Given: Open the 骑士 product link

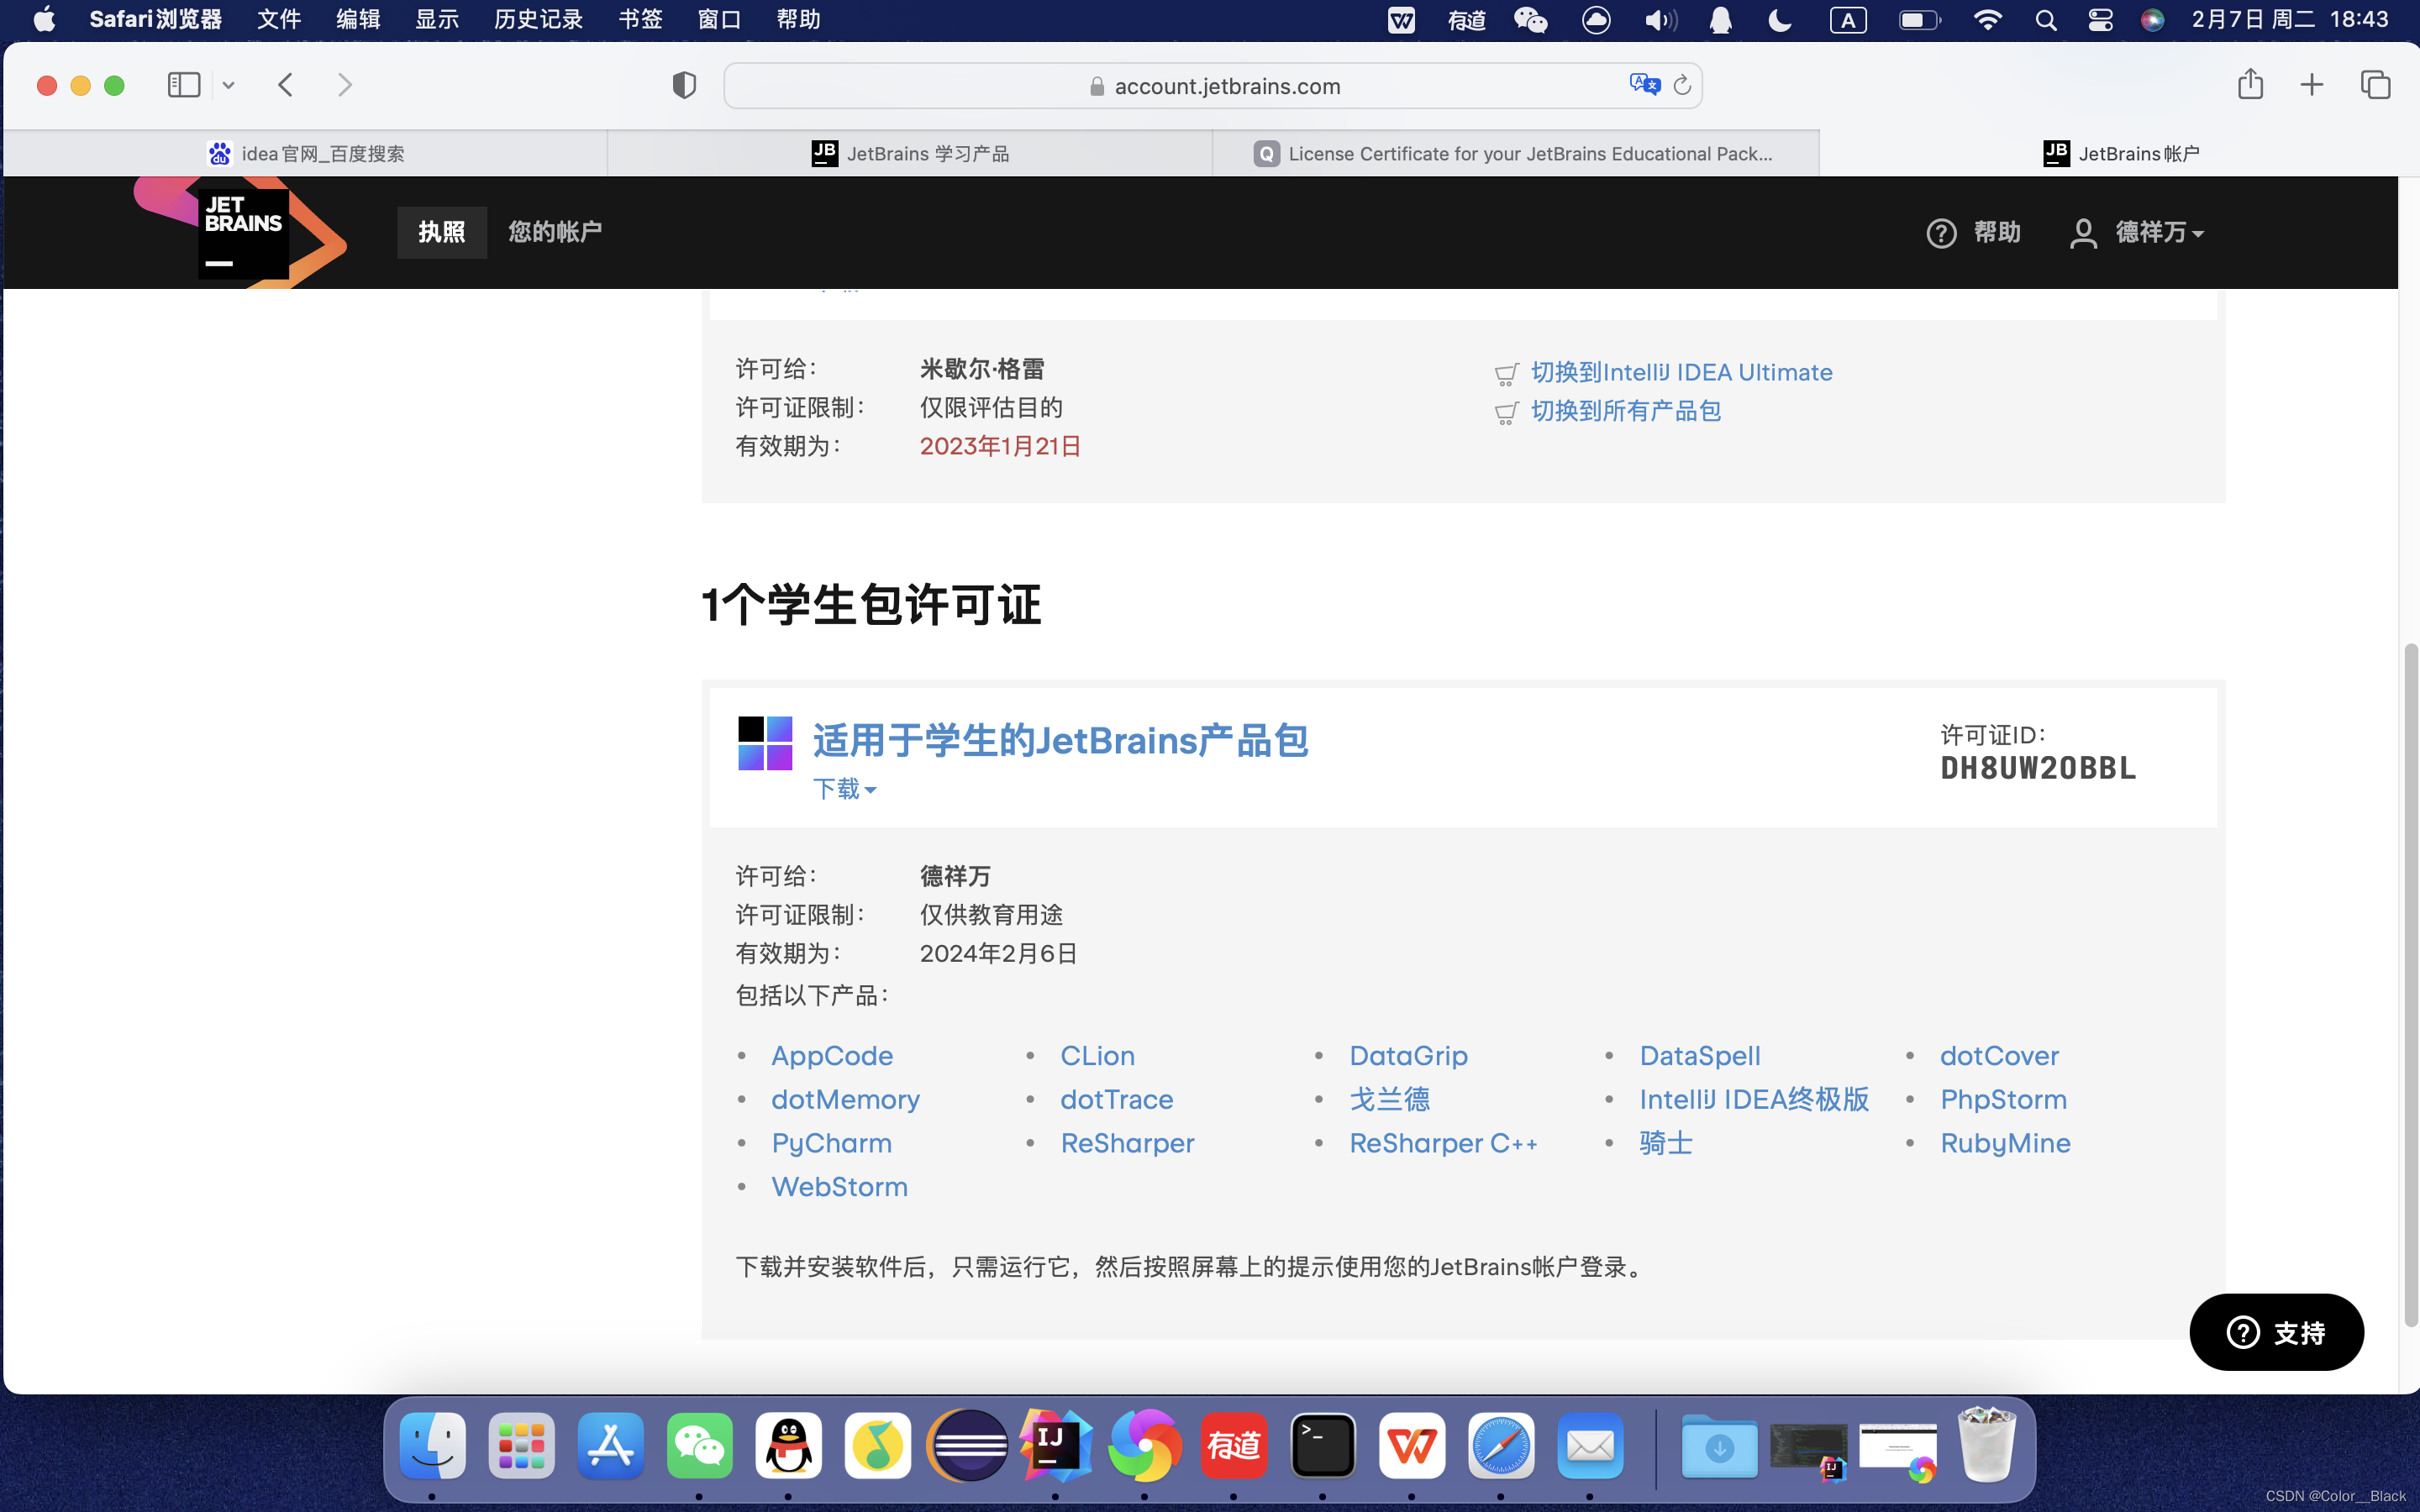Looking at the screenshot, I should click(x=1666, y=1143).
